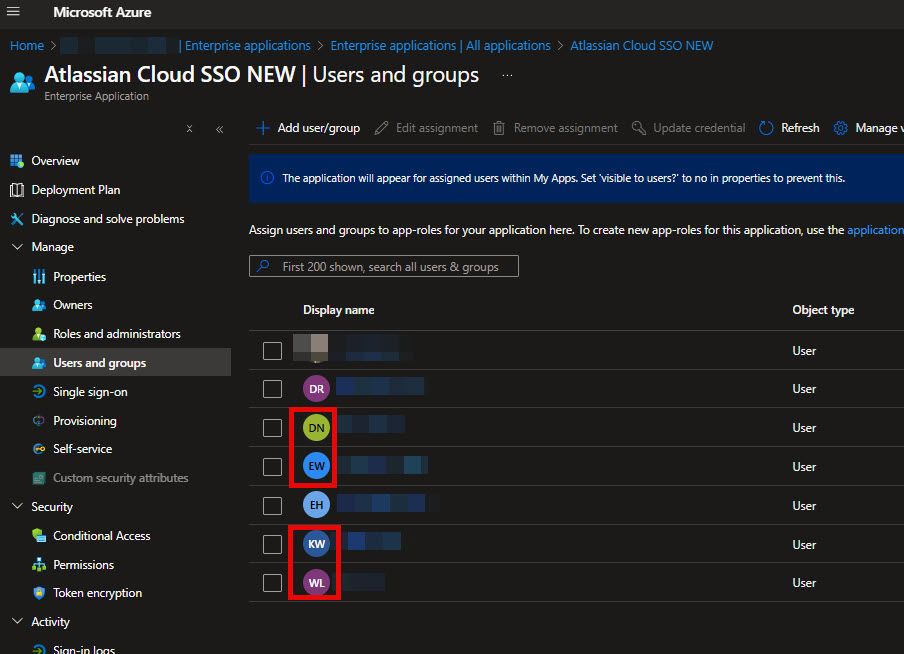
Task: Open more options ellipsis beside page title
Action: [x=507, y=76]
